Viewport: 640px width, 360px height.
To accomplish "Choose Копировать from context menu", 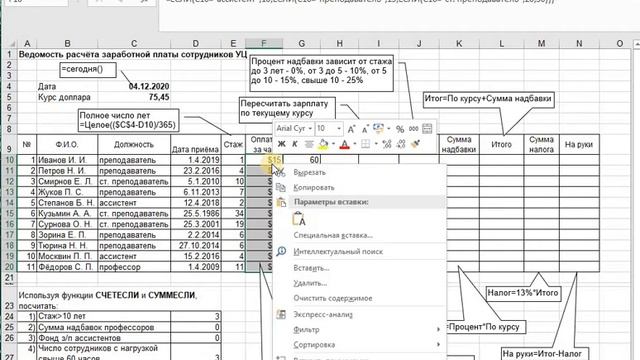I will click(x=359, y=188).
